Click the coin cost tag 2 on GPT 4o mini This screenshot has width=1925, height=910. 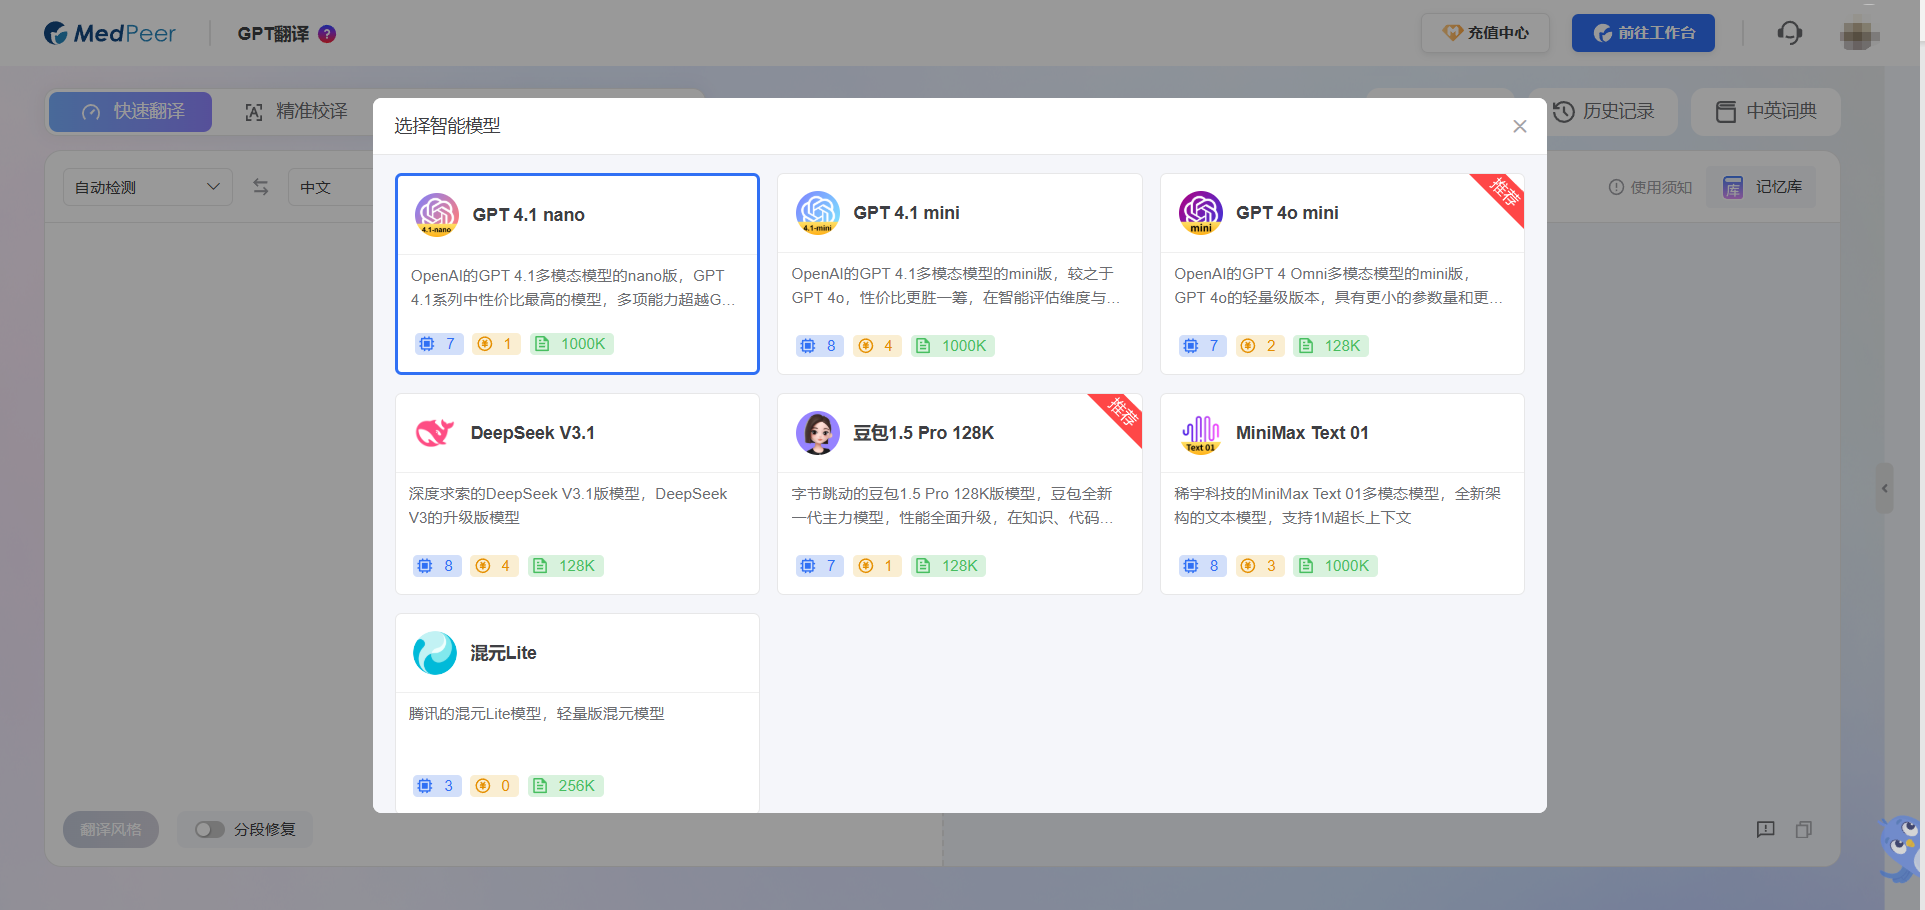click(1260, 346)
